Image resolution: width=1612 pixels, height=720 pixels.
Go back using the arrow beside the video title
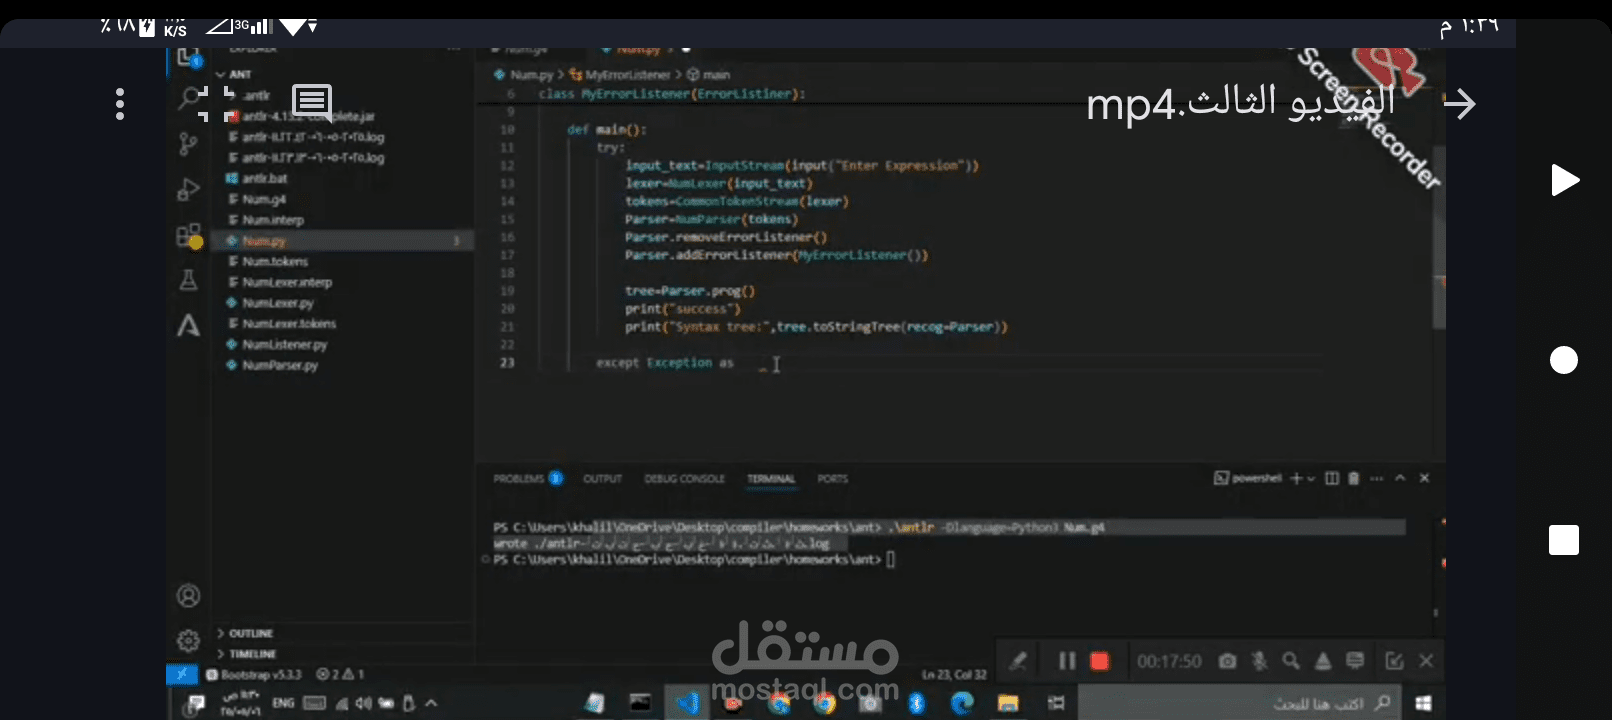pyautogui.click(x=1460, y=104)
